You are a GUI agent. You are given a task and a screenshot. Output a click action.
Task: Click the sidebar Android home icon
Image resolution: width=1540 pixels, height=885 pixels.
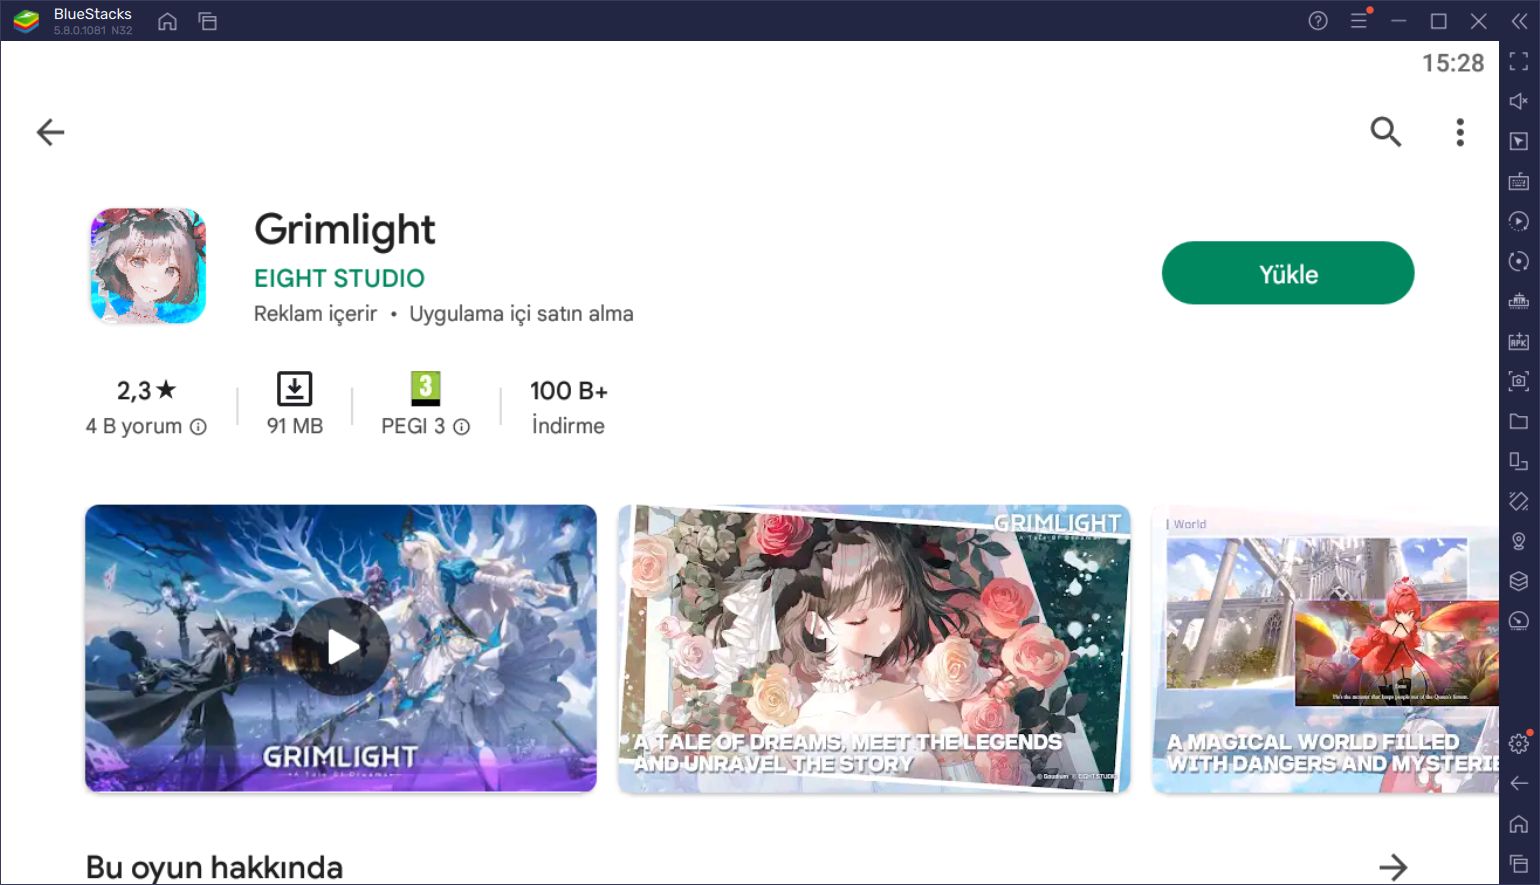coord(1518,823)
